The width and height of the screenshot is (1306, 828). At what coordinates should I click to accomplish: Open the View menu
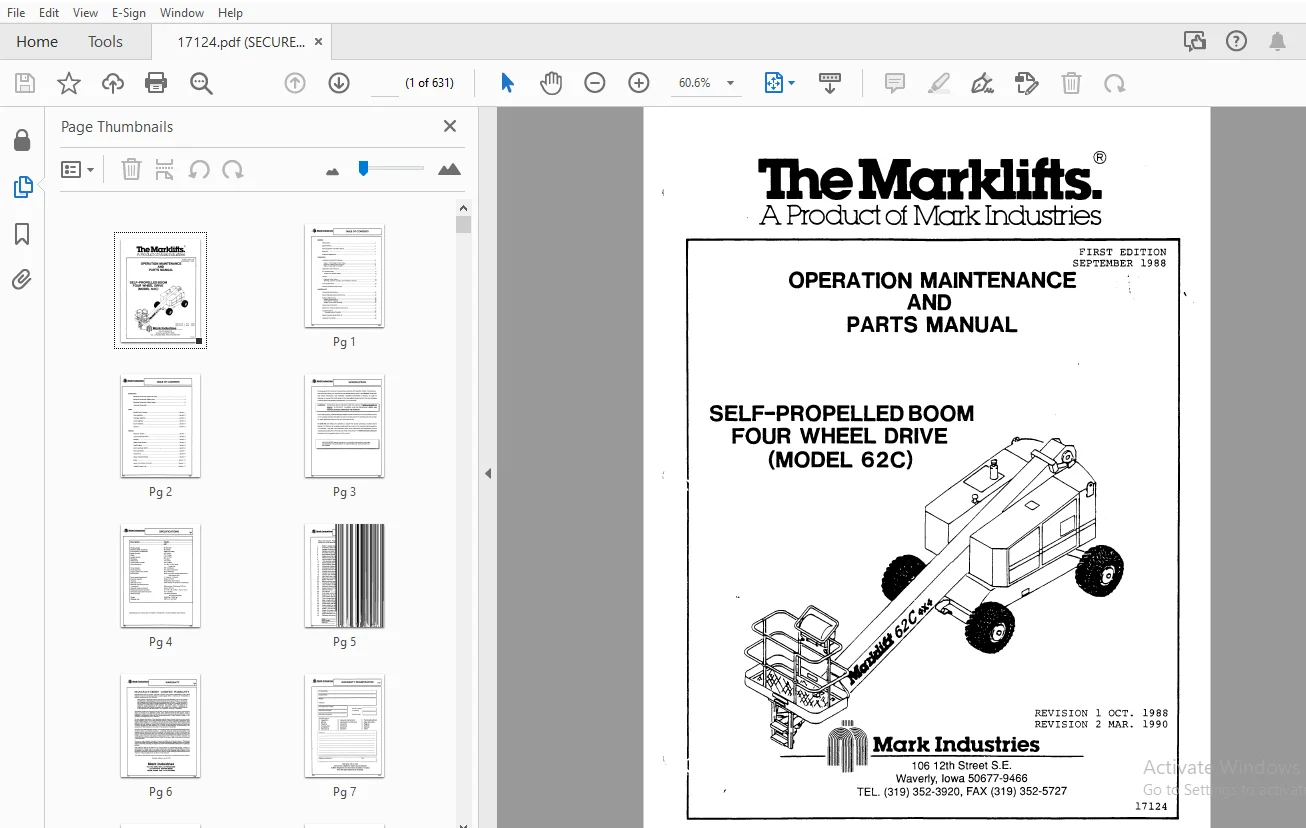pos(86,12)
